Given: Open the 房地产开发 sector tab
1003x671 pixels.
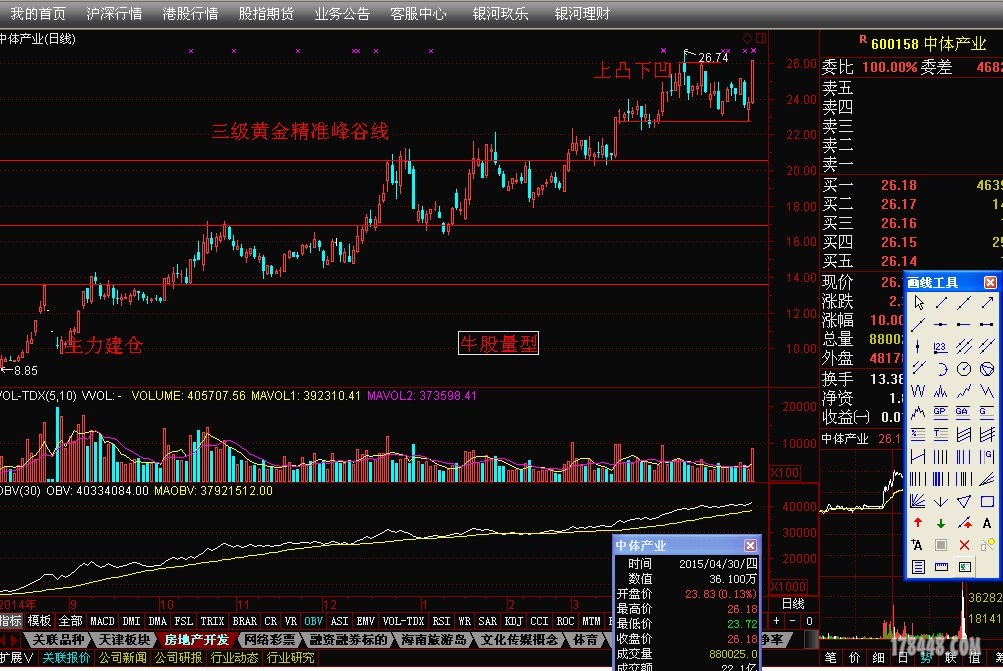Looking at the screenshot, I should [x=197, y=639].
